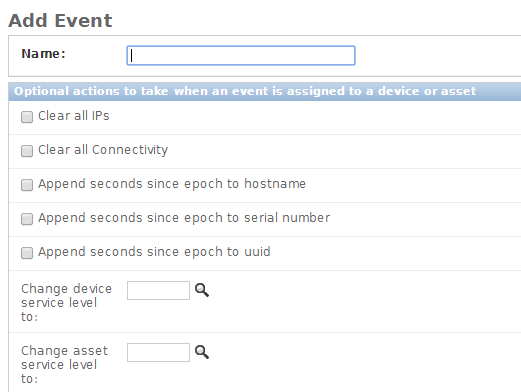Open asset service level lookup magnifier
The width and height of the screenshot is (521, 392).
coord(202,352)
